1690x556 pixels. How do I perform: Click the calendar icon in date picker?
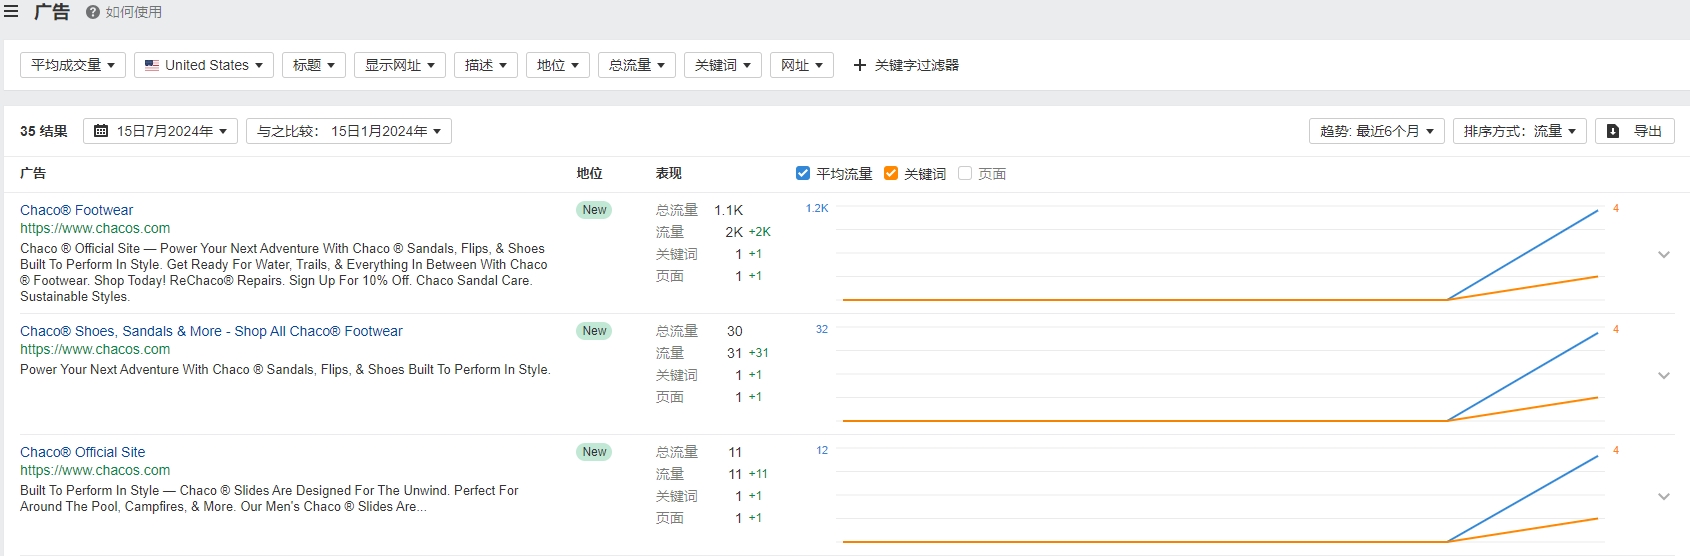click(x=101, y=131)
